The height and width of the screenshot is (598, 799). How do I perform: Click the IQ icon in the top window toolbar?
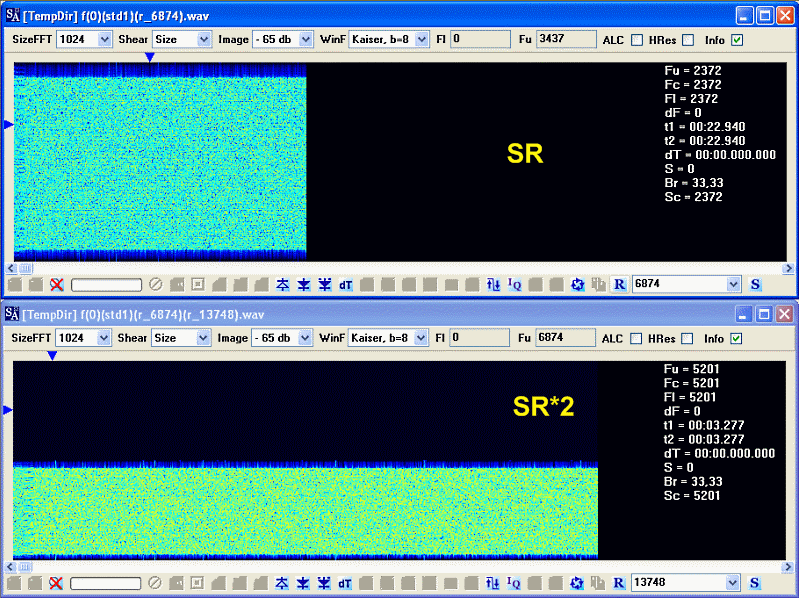(515, 285)
